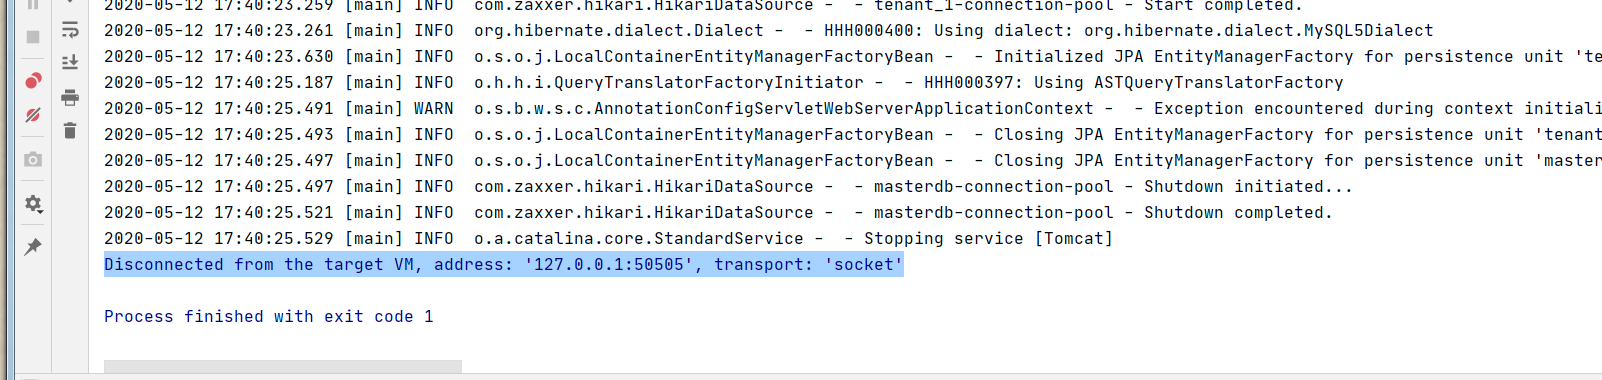Screen dimensions: 1602x380
Task: Click the Pin Tab pushpin icon
Action: pos(33,246)
